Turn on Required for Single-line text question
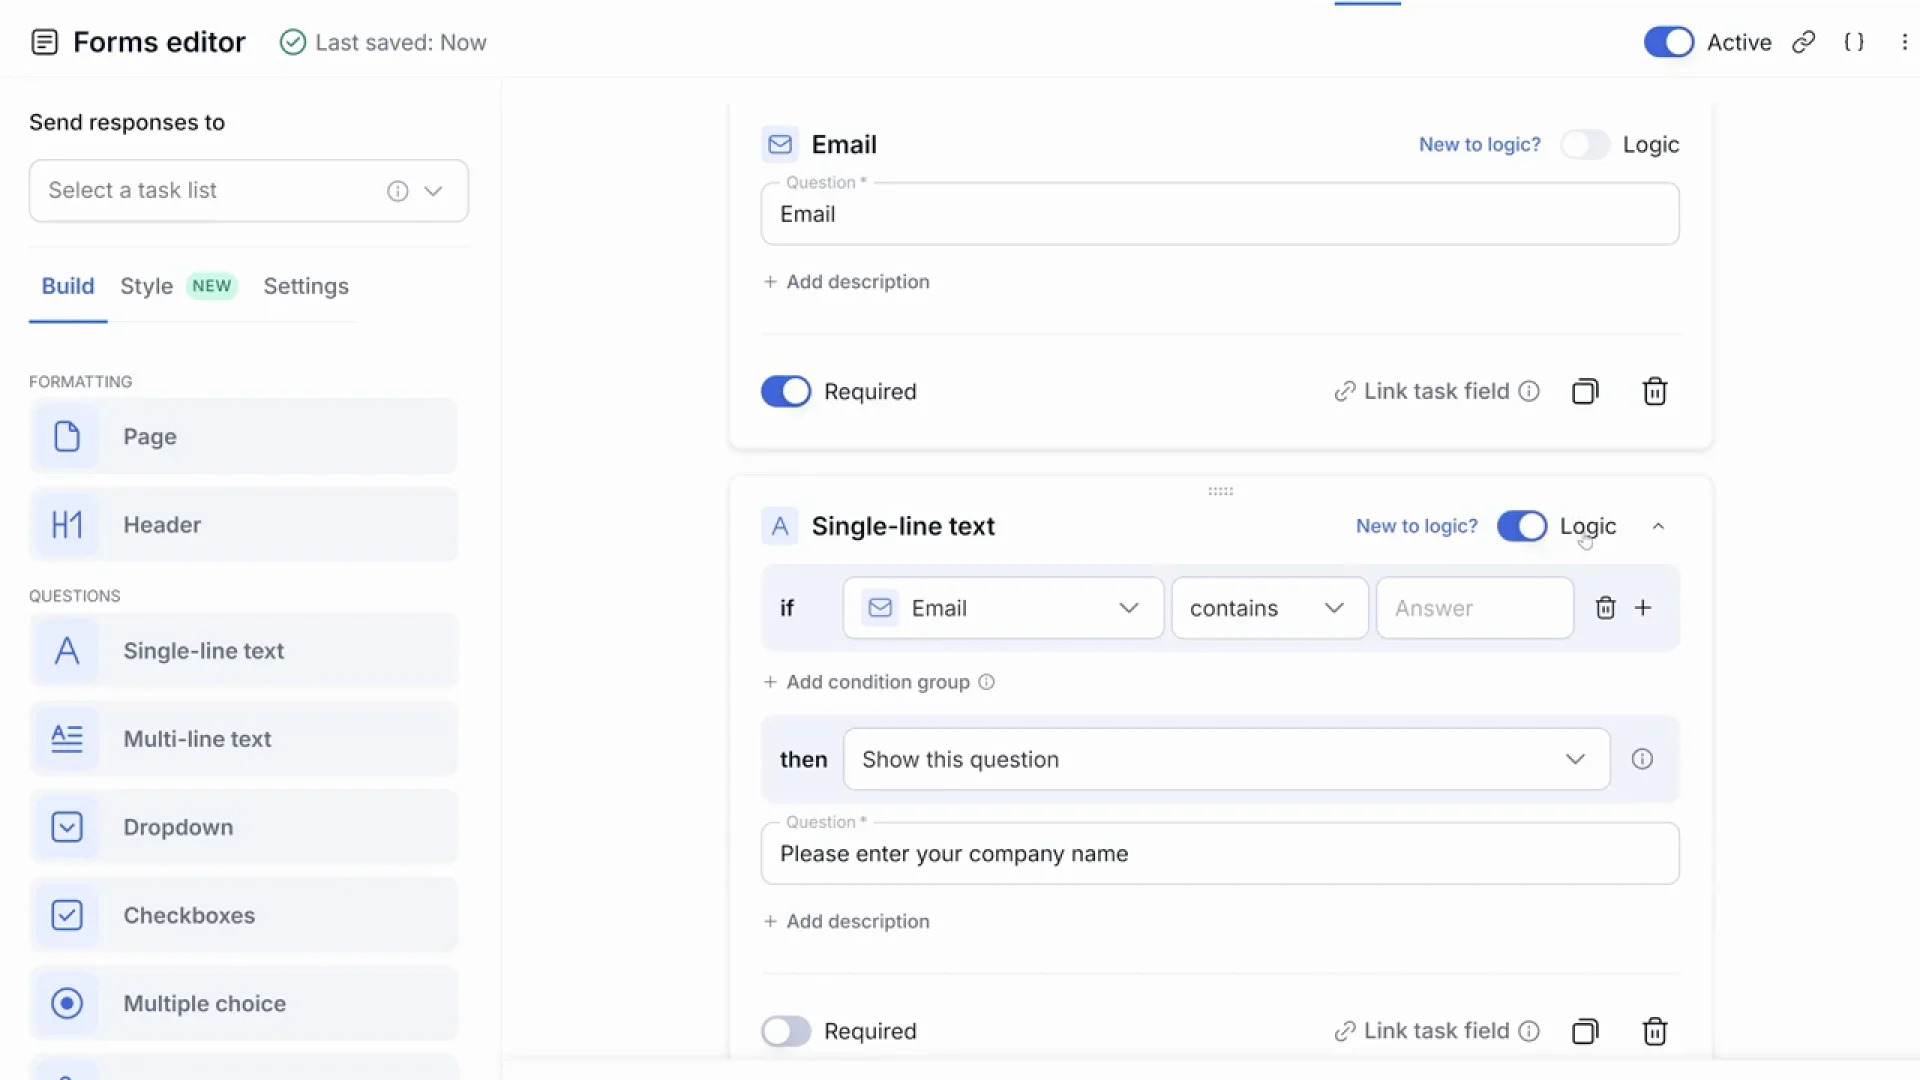 786,1031
